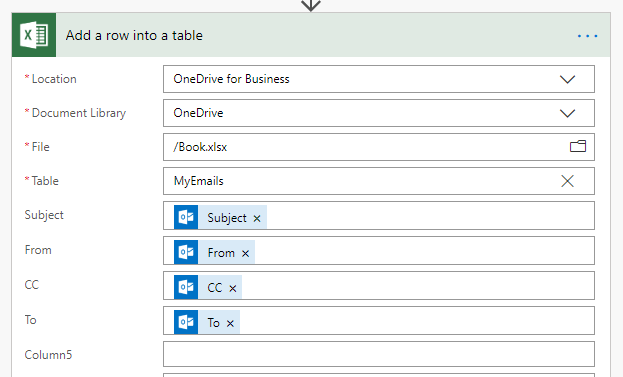Click the OneDrive for Business value

tap(231, 79)
